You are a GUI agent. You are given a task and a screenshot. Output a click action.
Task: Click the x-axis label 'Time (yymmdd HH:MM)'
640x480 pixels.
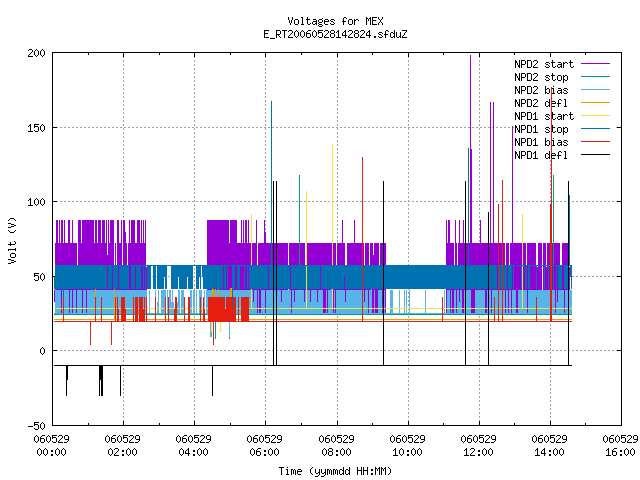335,471
